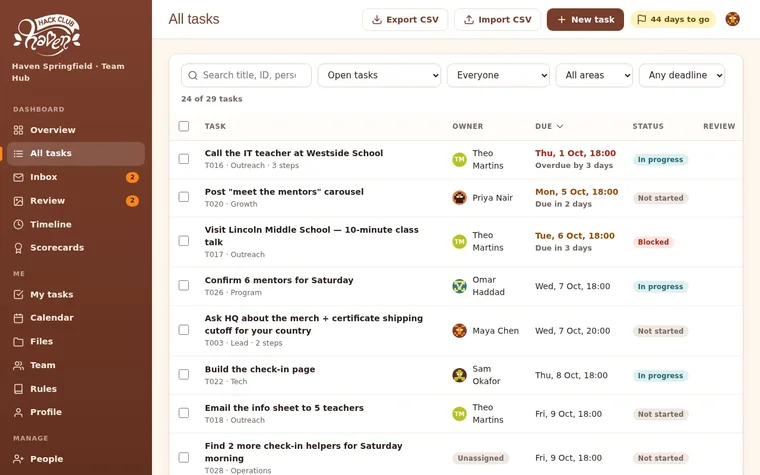This screenshot has height=475, width=760.
Task: Click the Blocked status pill
Action: coord(653,242)
